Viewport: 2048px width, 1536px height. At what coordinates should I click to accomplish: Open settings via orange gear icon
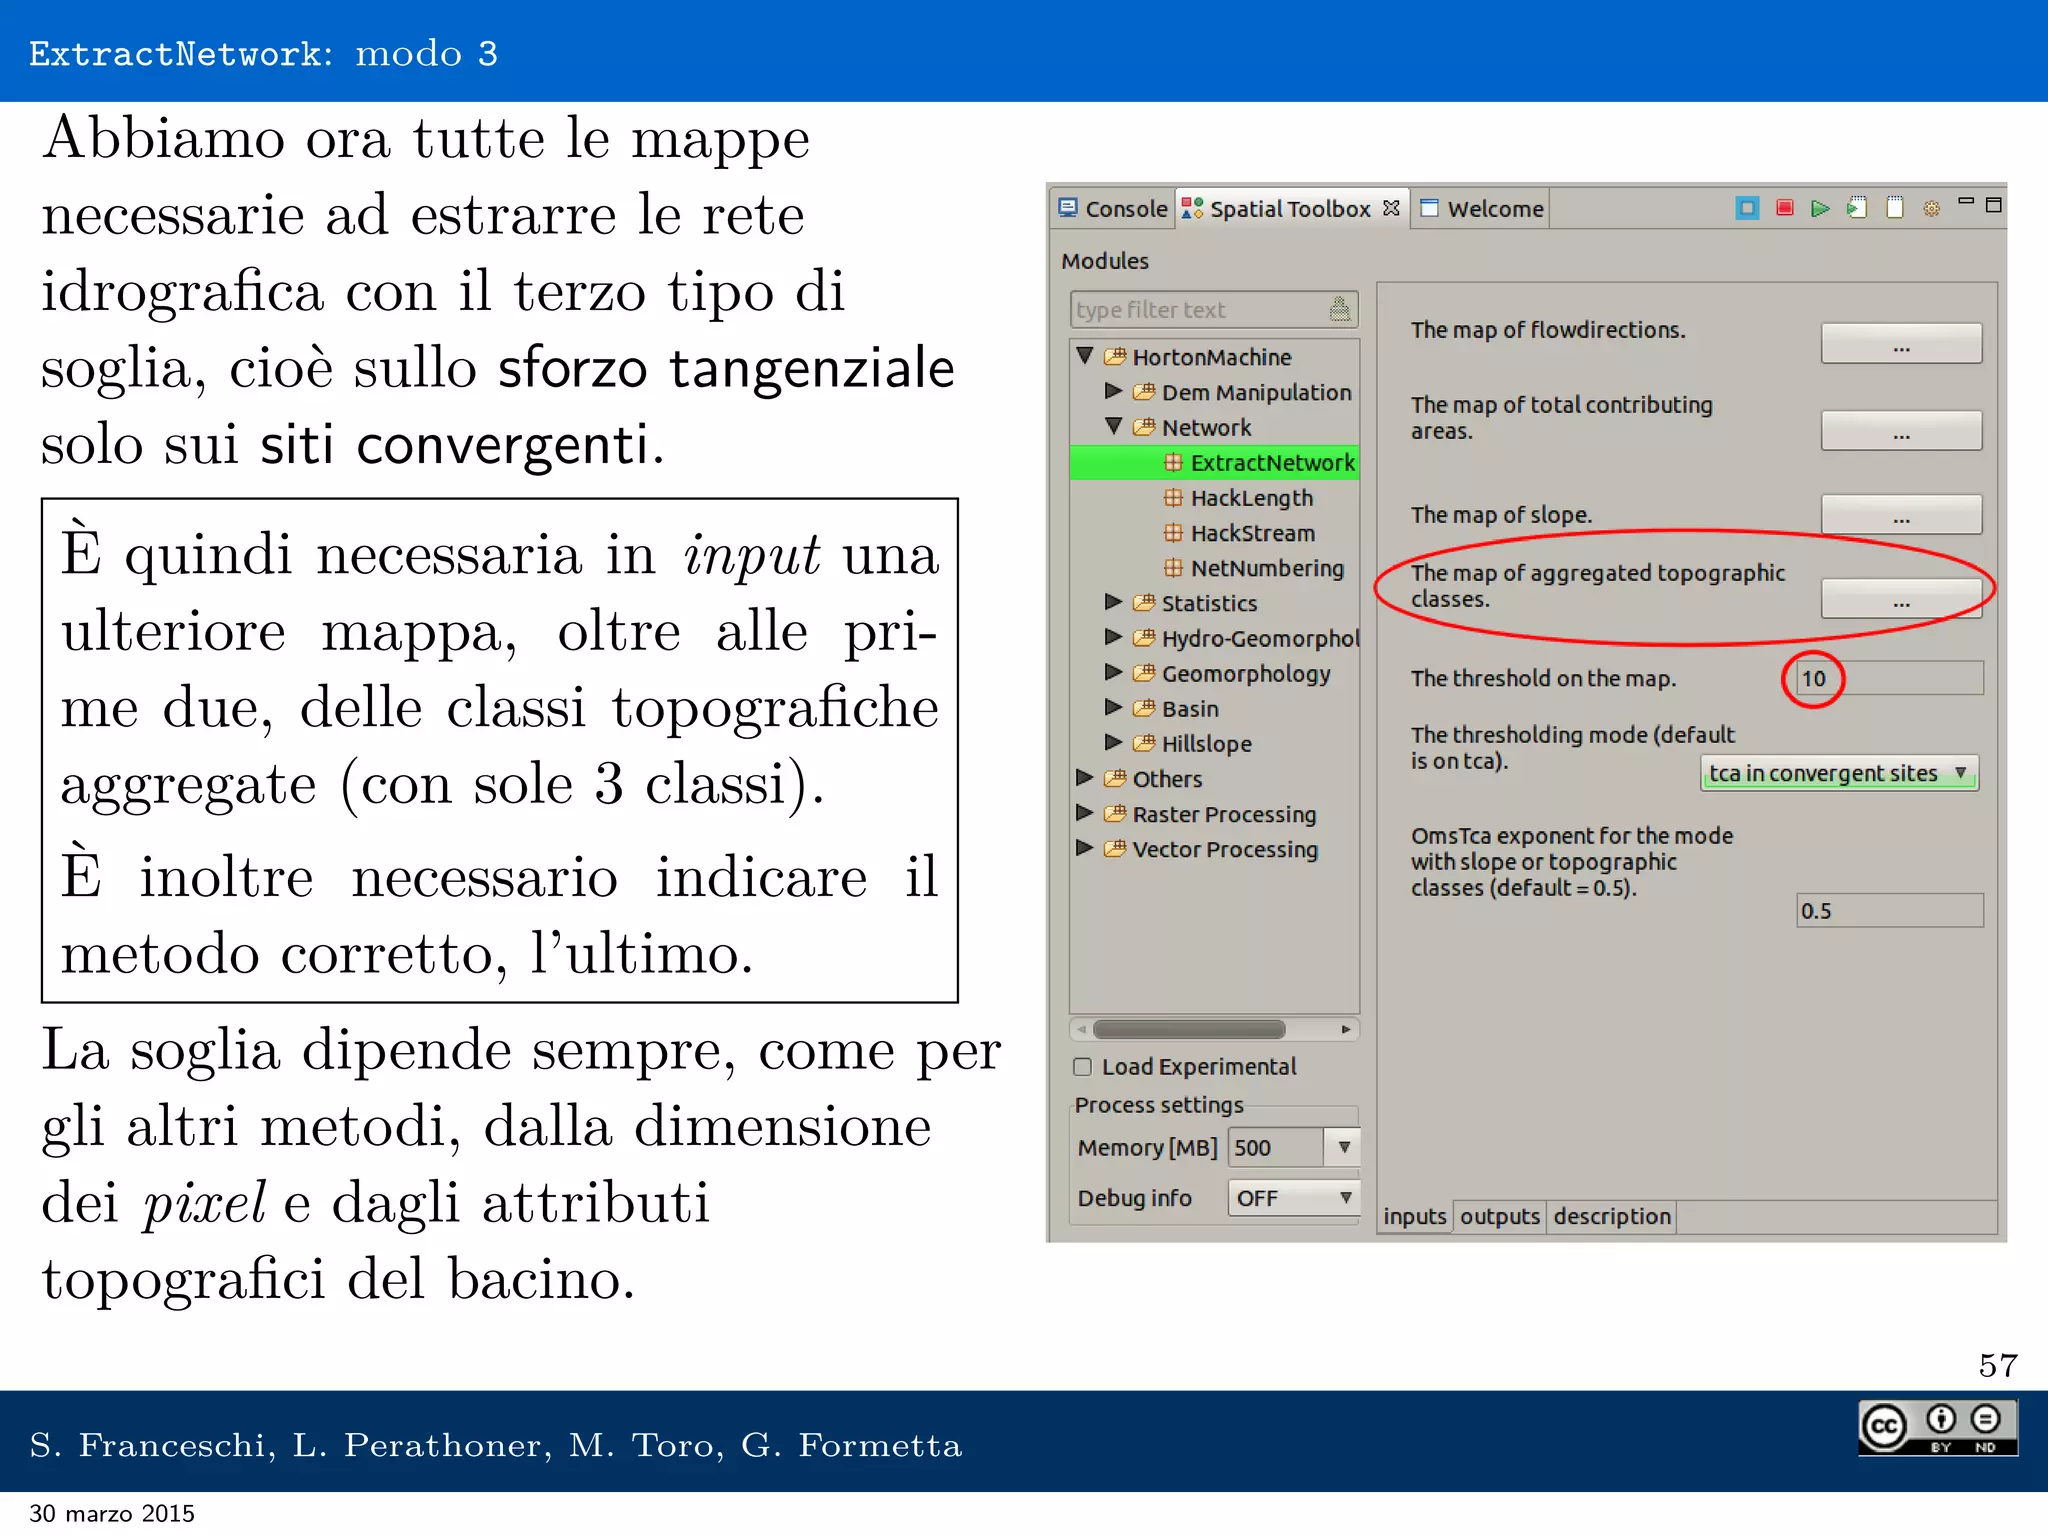(x=1932, y=208)
